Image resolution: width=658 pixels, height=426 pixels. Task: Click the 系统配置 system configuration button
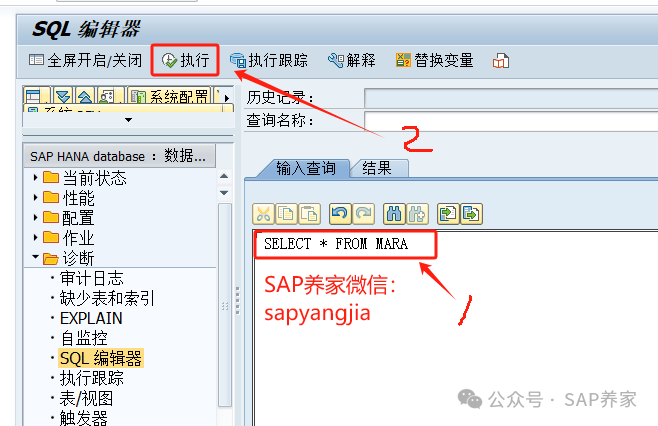[169, 96]
